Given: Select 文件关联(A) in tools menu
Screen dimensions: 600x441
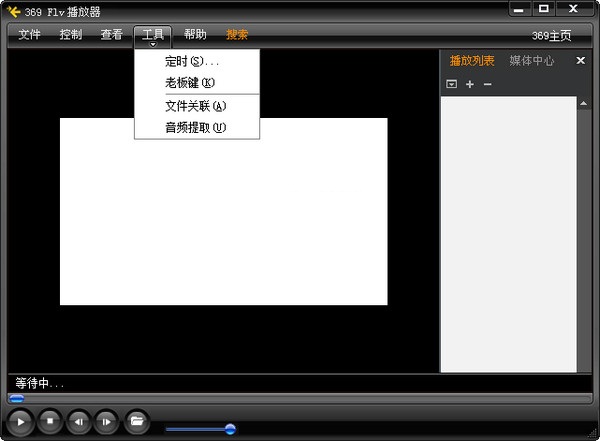Looking at the screenshot, I should (x=196, y=106).
